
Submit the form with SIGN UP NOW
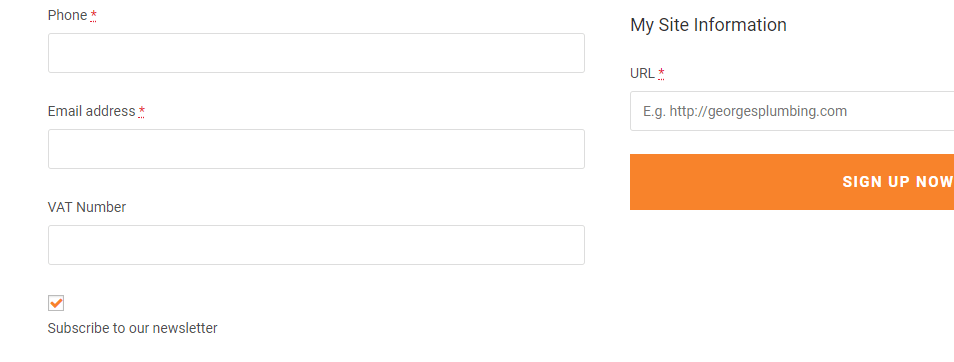tap(792, 182)
